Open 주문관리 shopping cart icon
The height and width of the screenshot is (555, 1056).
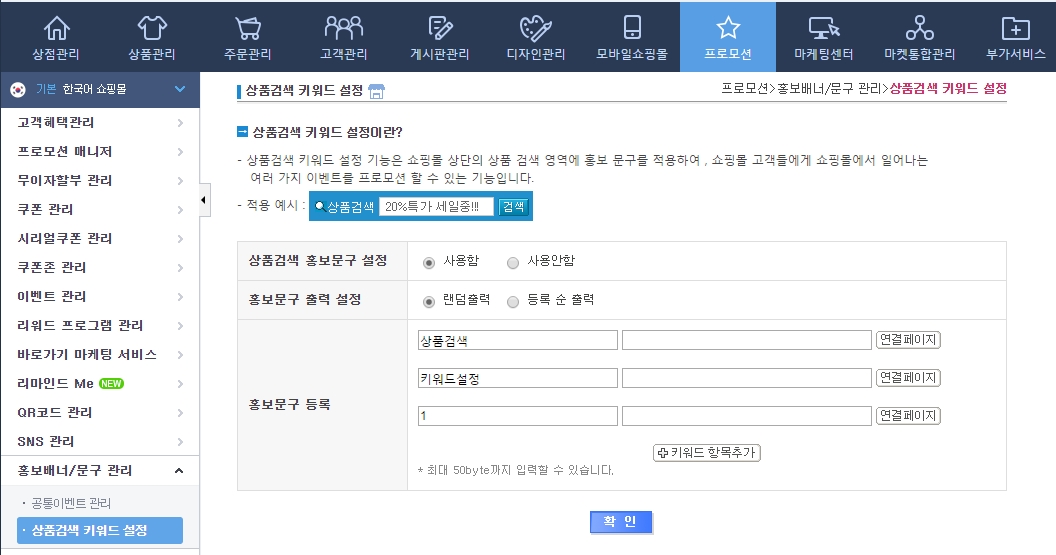tap(248, 29)
